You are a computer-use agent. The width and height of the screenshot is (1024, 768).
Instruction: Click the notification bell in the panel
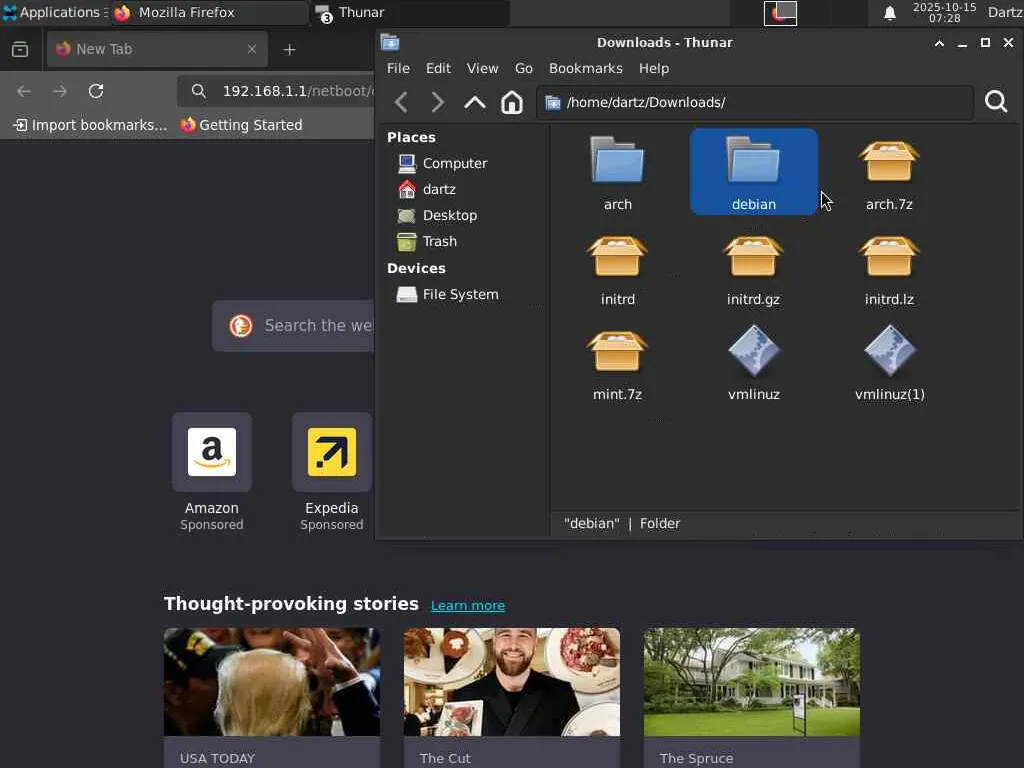point(889,13)
